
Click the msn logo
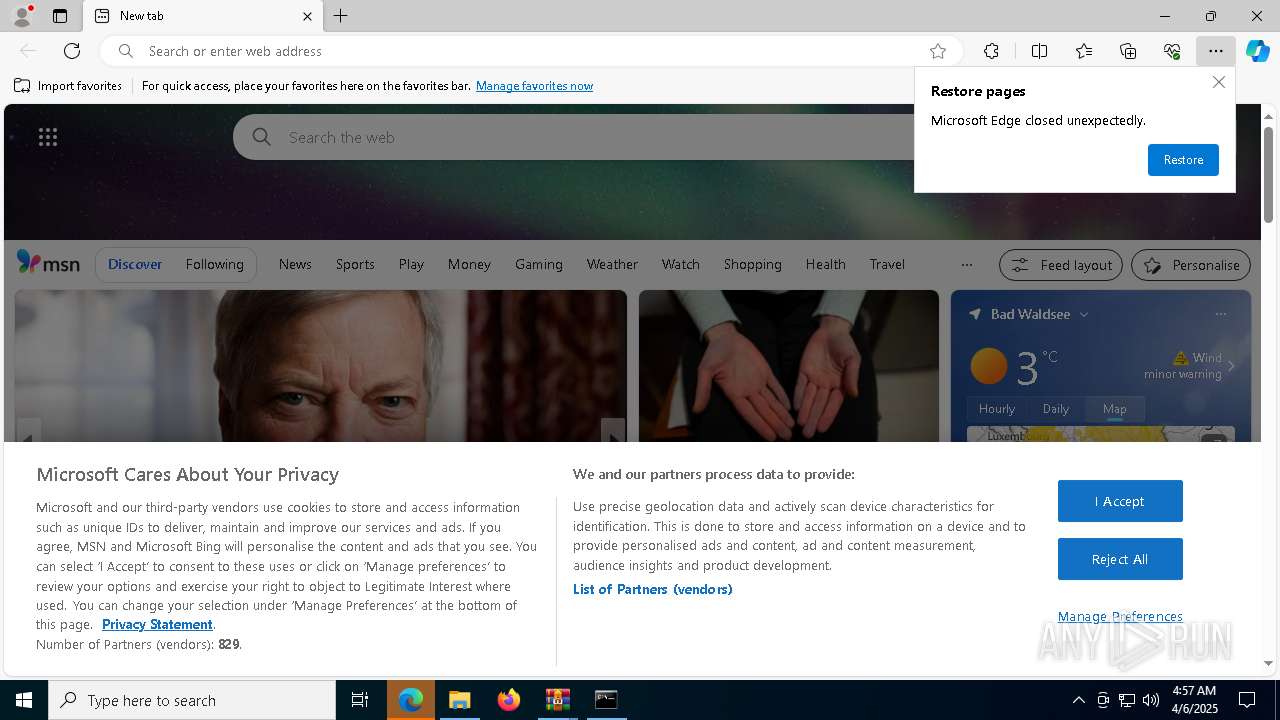coord(48,263)
